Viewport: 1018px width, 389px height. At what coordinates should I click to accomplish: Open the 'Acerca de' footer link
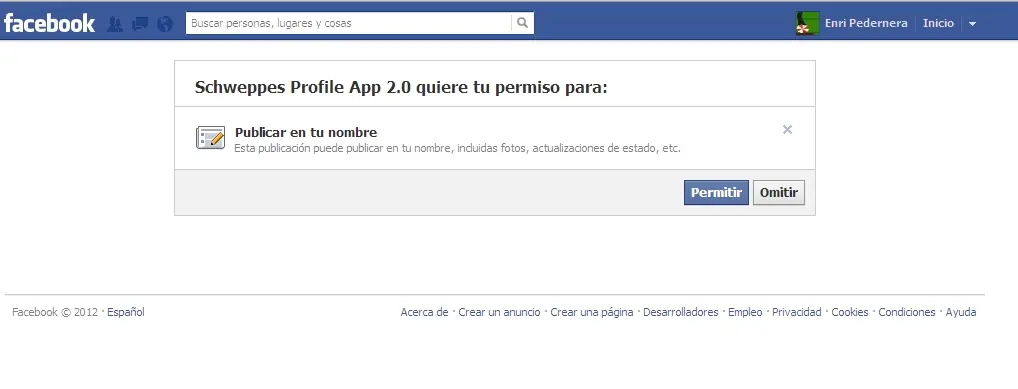click(x=424, y=312)
